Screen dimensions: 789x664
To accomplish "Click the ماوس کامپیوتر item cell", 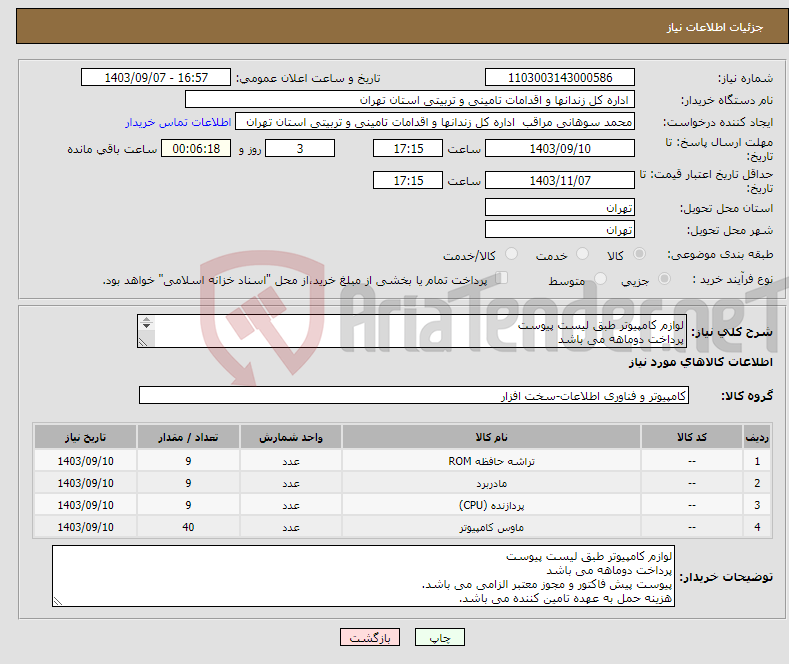I will pos(491,527).
